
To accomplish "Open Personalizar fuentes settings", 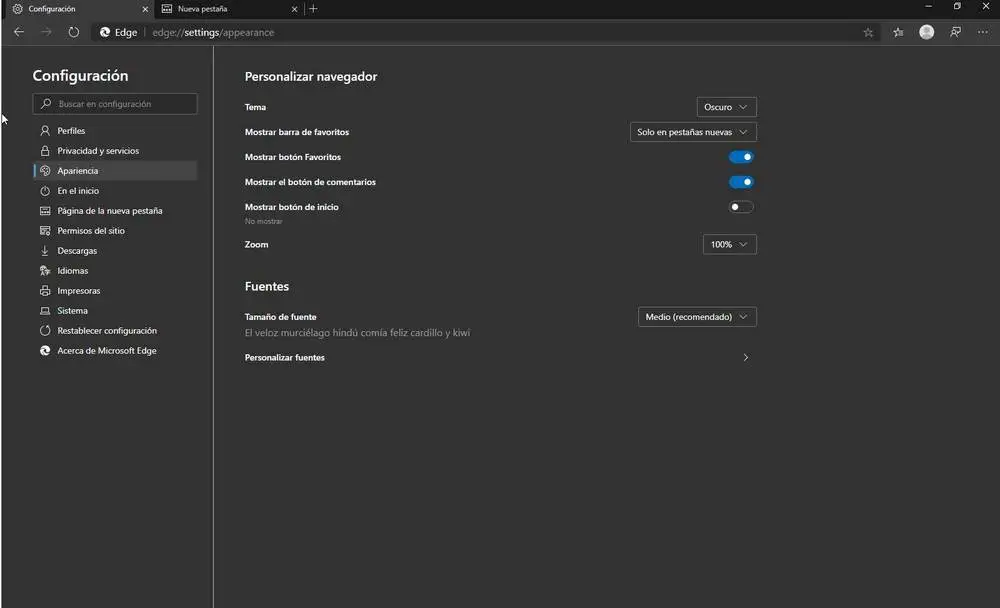I will pos(497,358).
